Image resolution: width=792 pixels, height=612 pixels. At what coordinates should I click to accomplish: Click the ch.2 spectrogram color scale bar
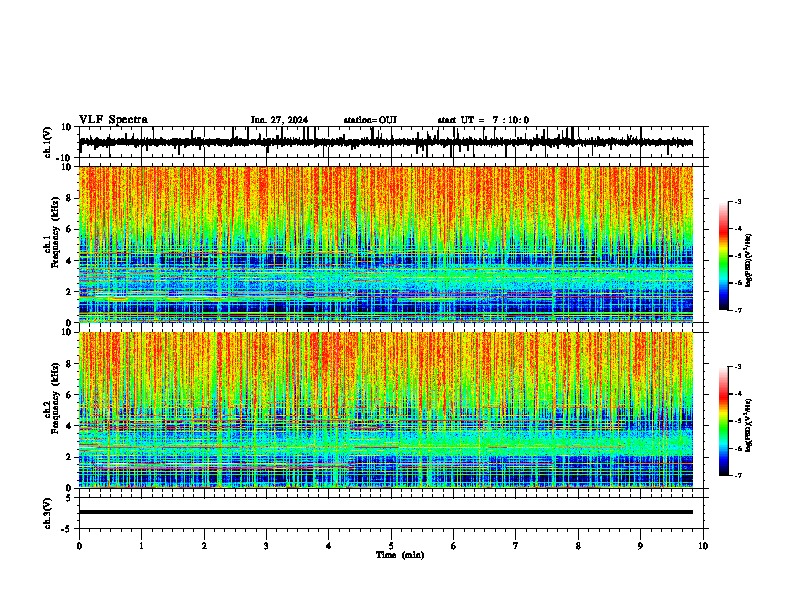(x=724, y=421)
